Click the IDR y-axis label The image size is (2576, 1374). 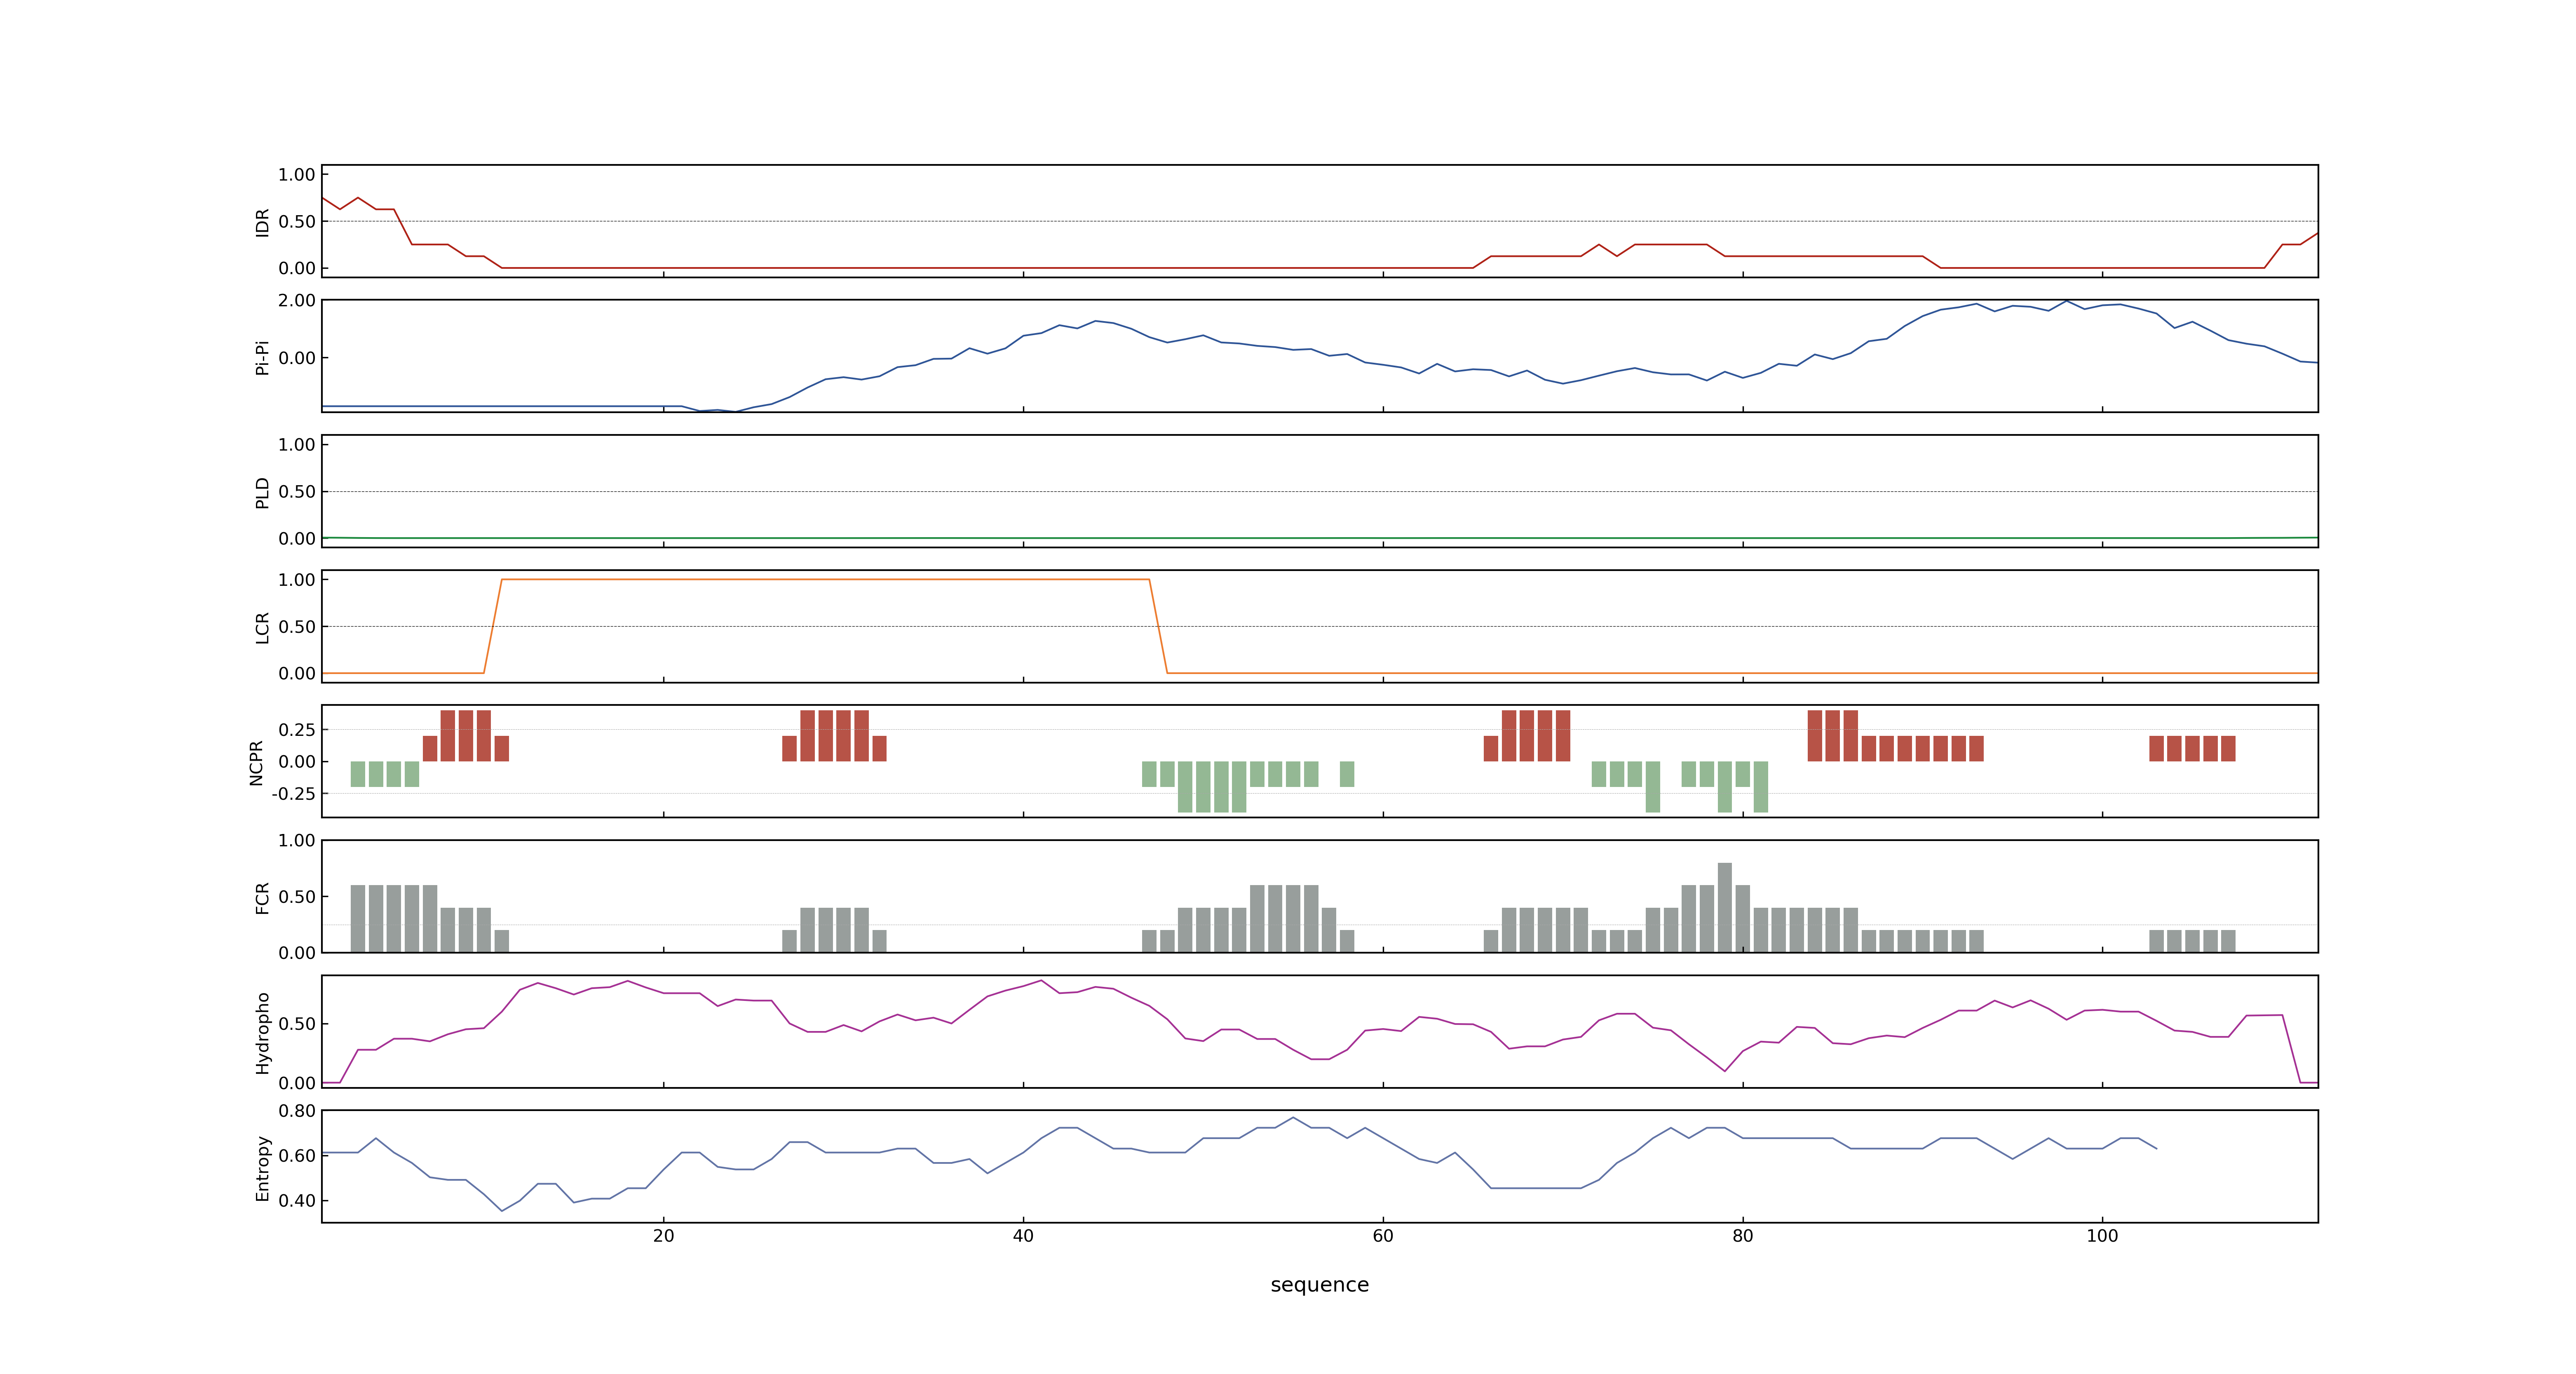(x=262, y=222)
